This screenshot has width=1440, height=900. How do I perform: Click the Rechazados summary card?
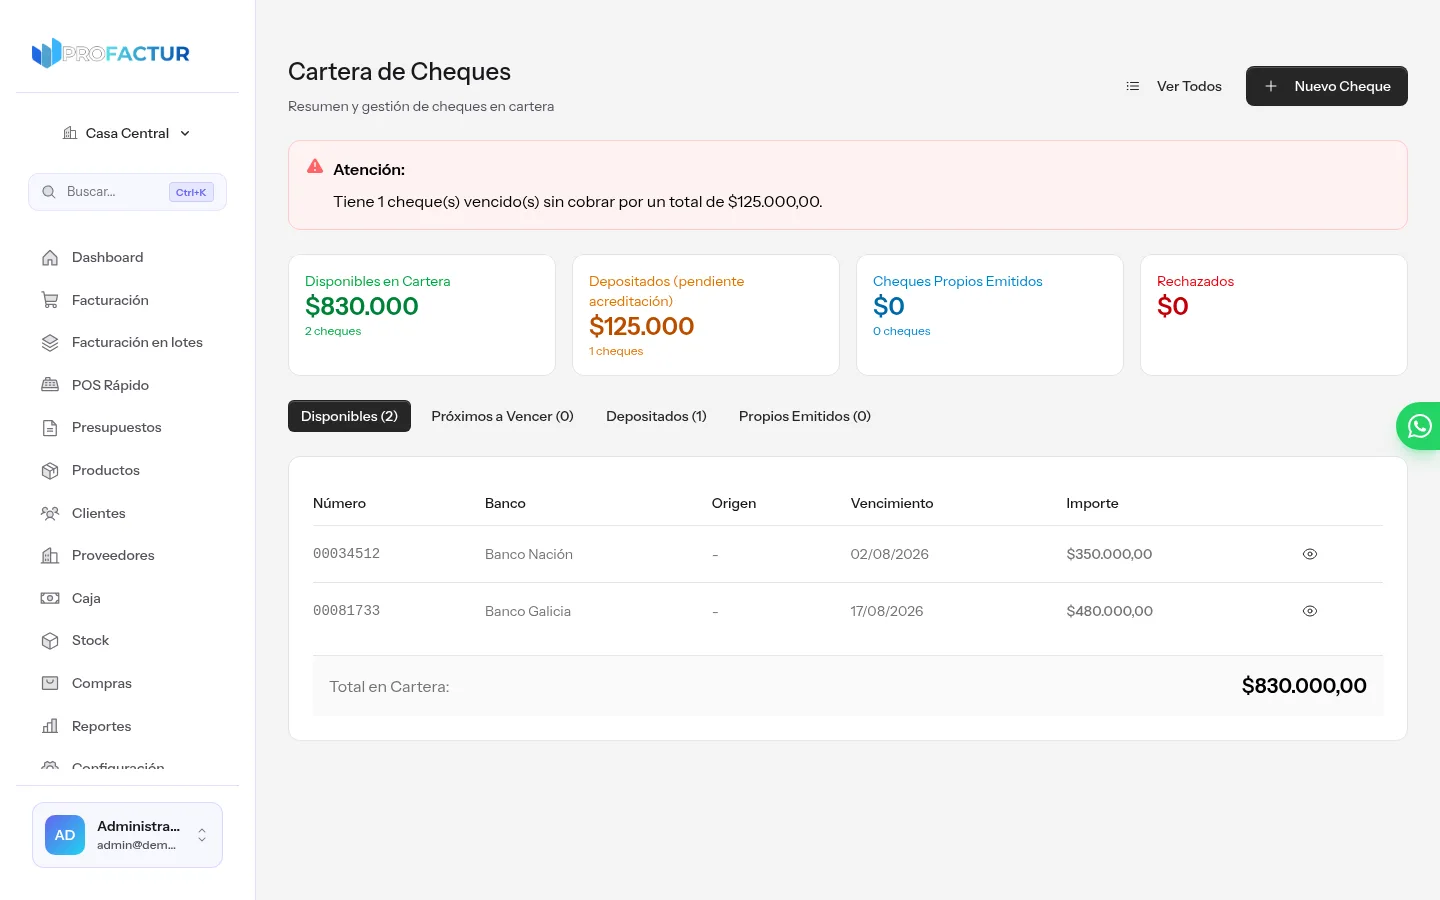click(x=1274, y=315)
